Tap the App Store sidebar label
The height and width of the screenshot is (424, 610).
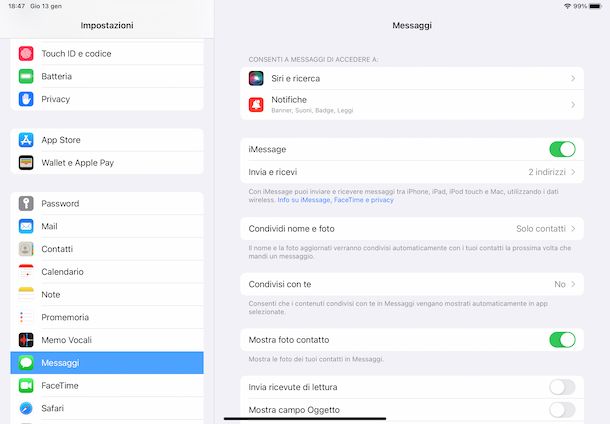(x=61, y=140)
